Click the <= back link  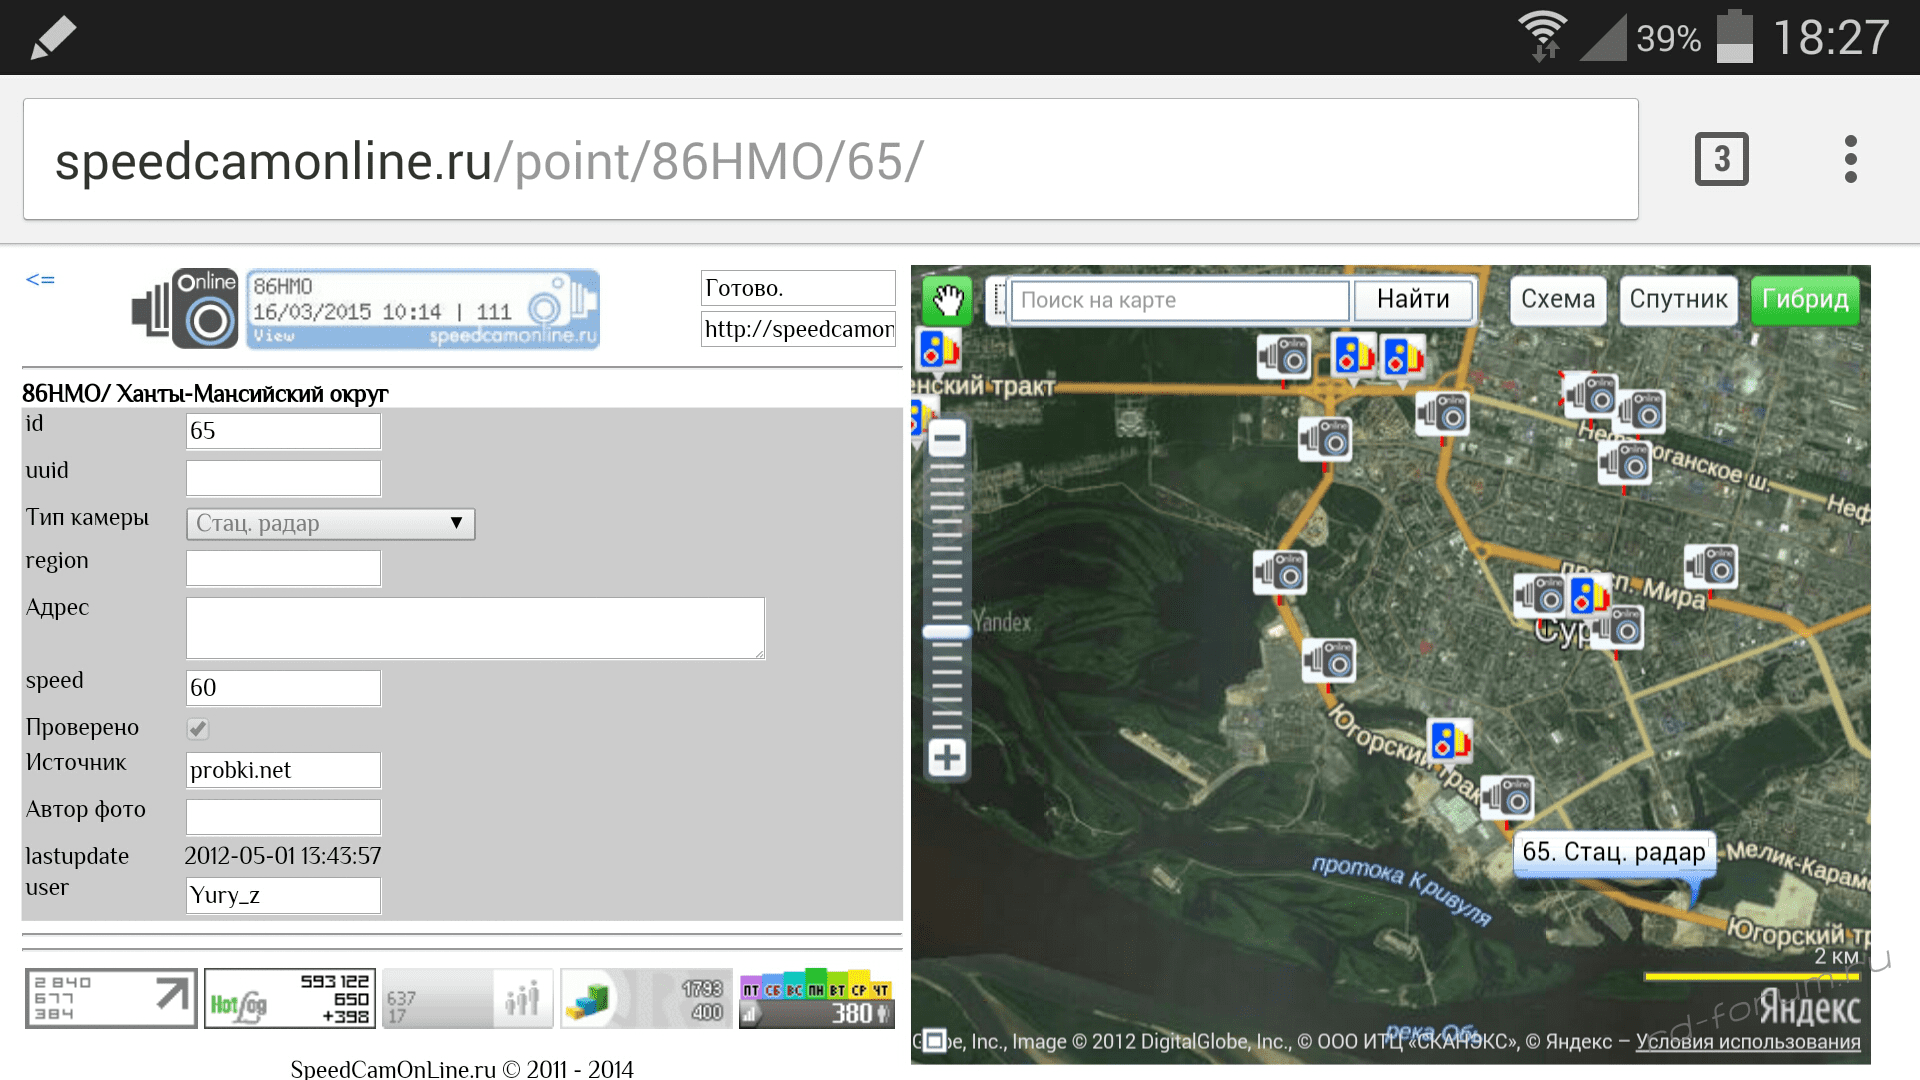[x=40, y=280]
